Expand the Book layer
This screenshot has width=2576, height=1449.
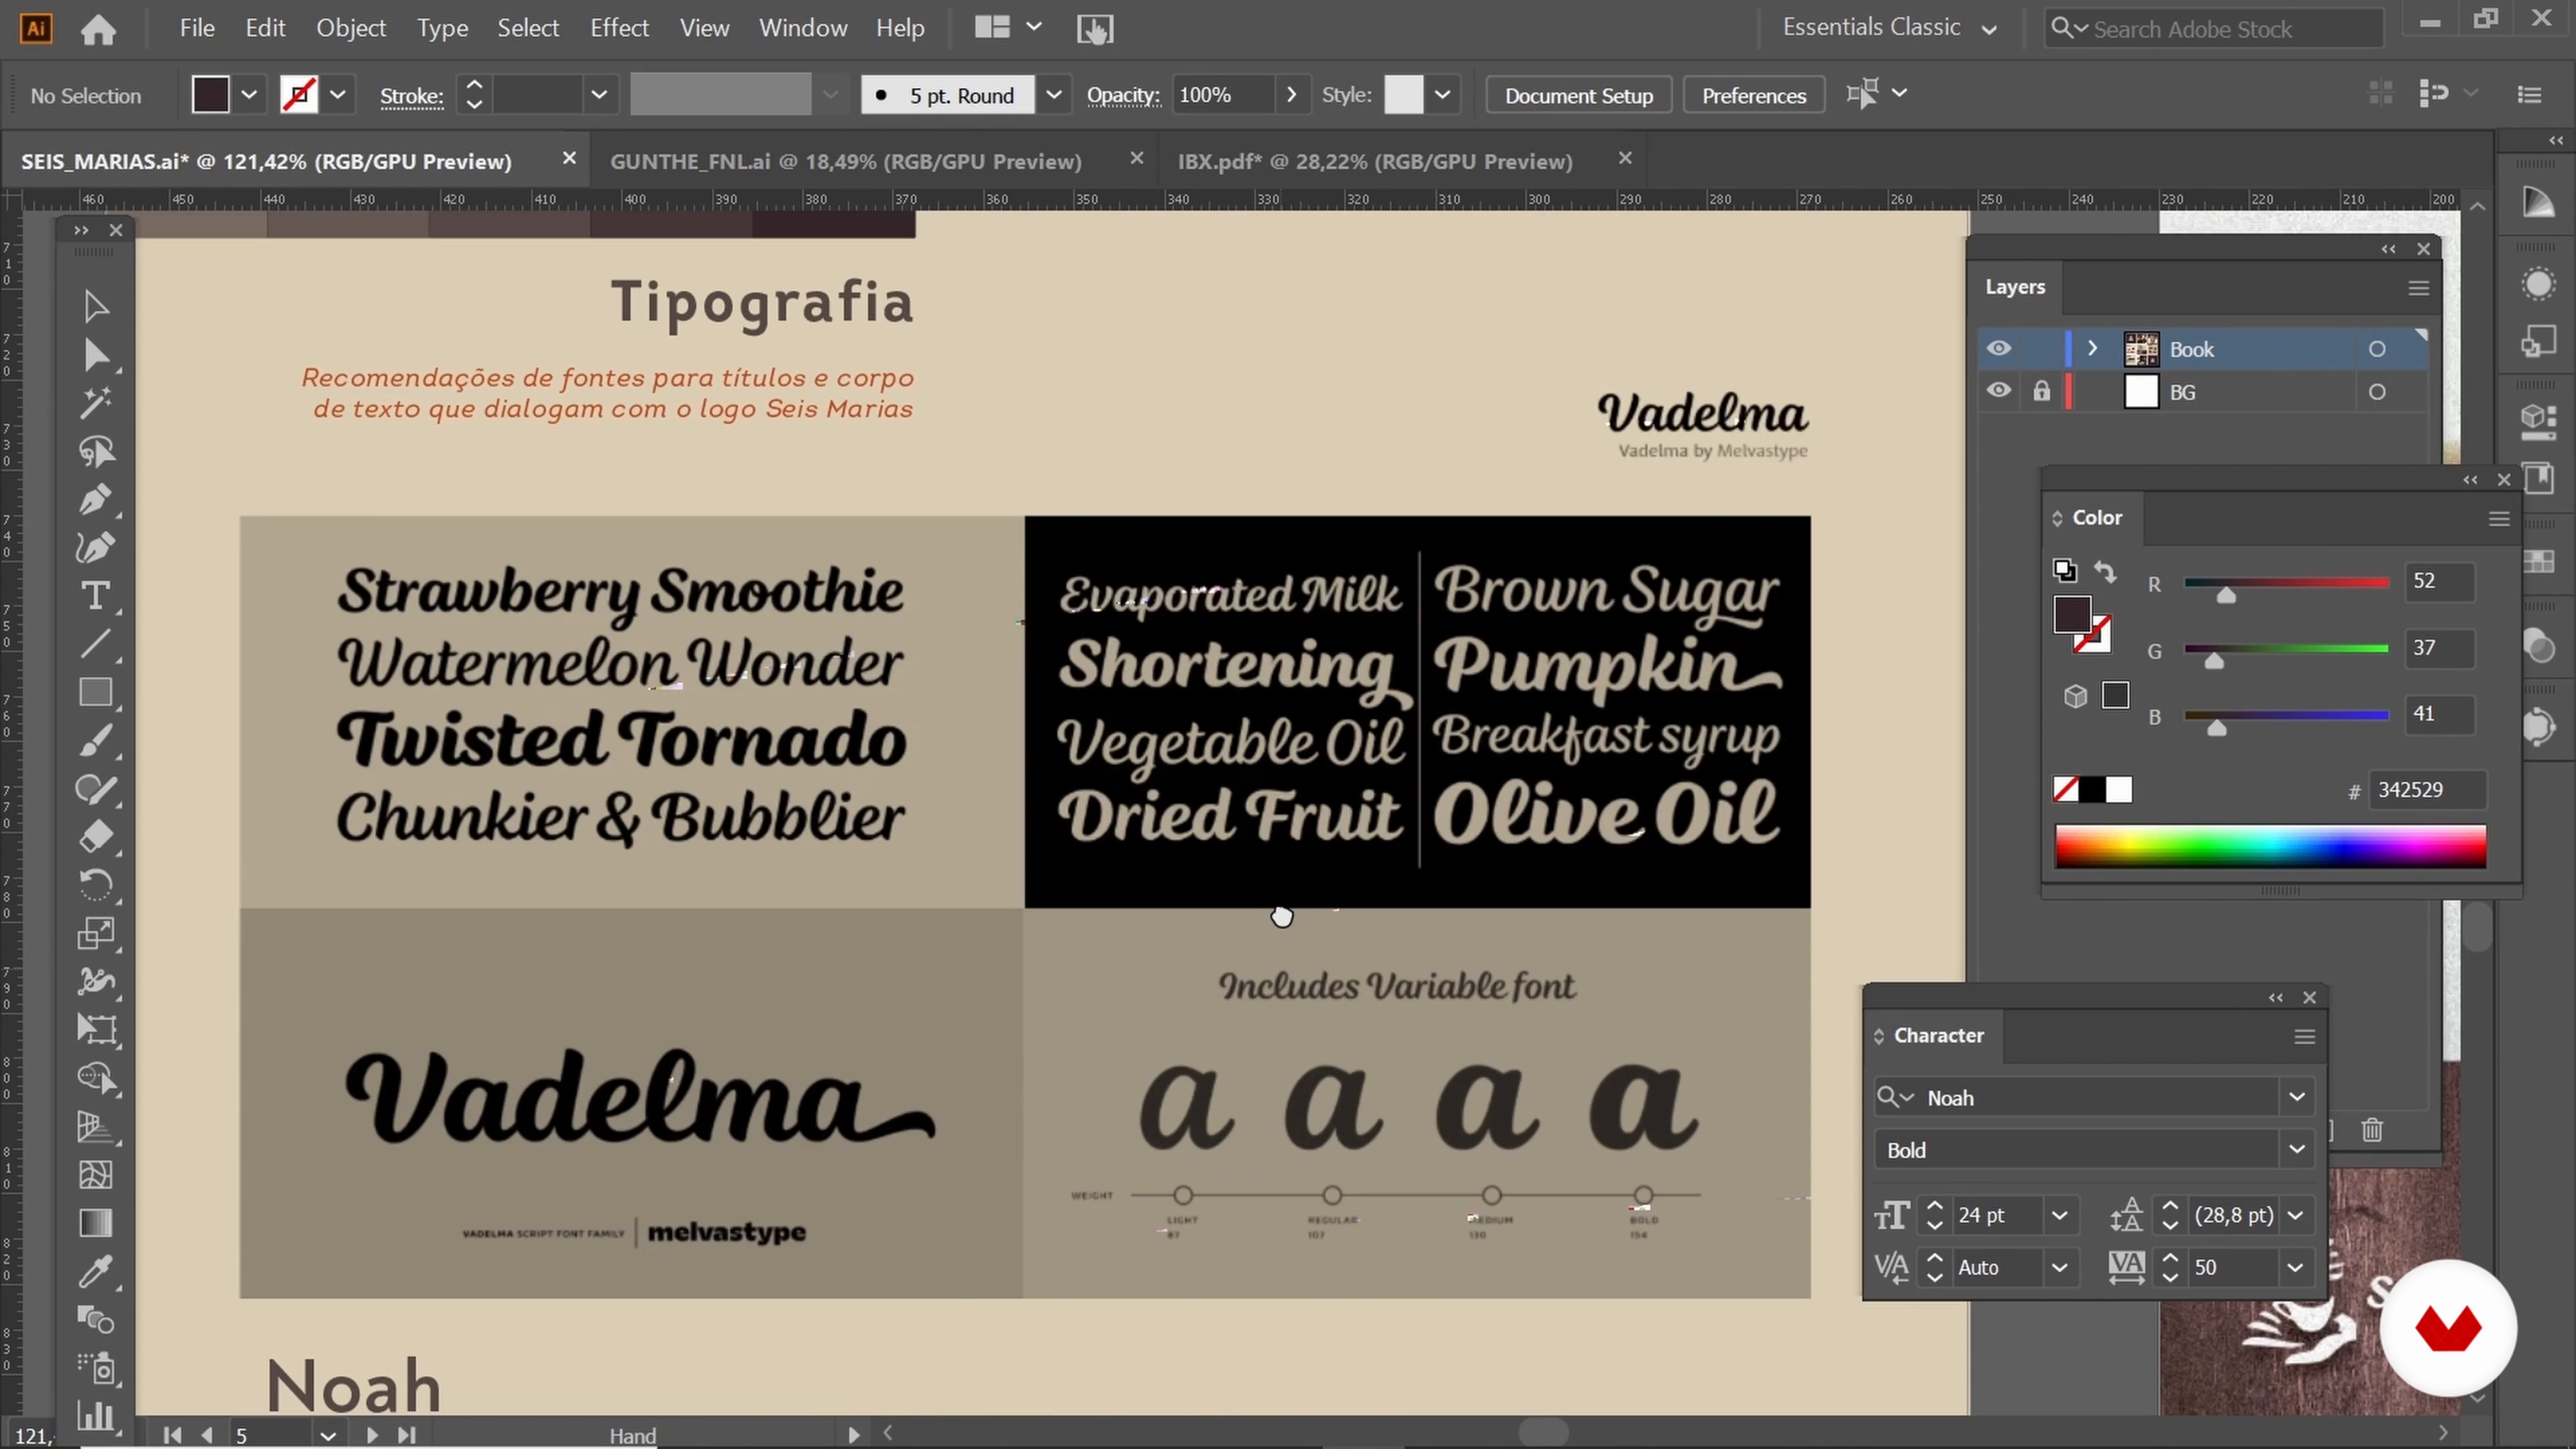click(x=2092, y=348)
